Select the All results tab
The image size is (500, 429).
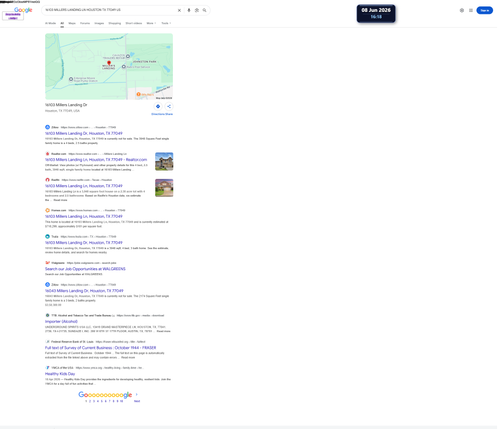(x=62, y=23)
